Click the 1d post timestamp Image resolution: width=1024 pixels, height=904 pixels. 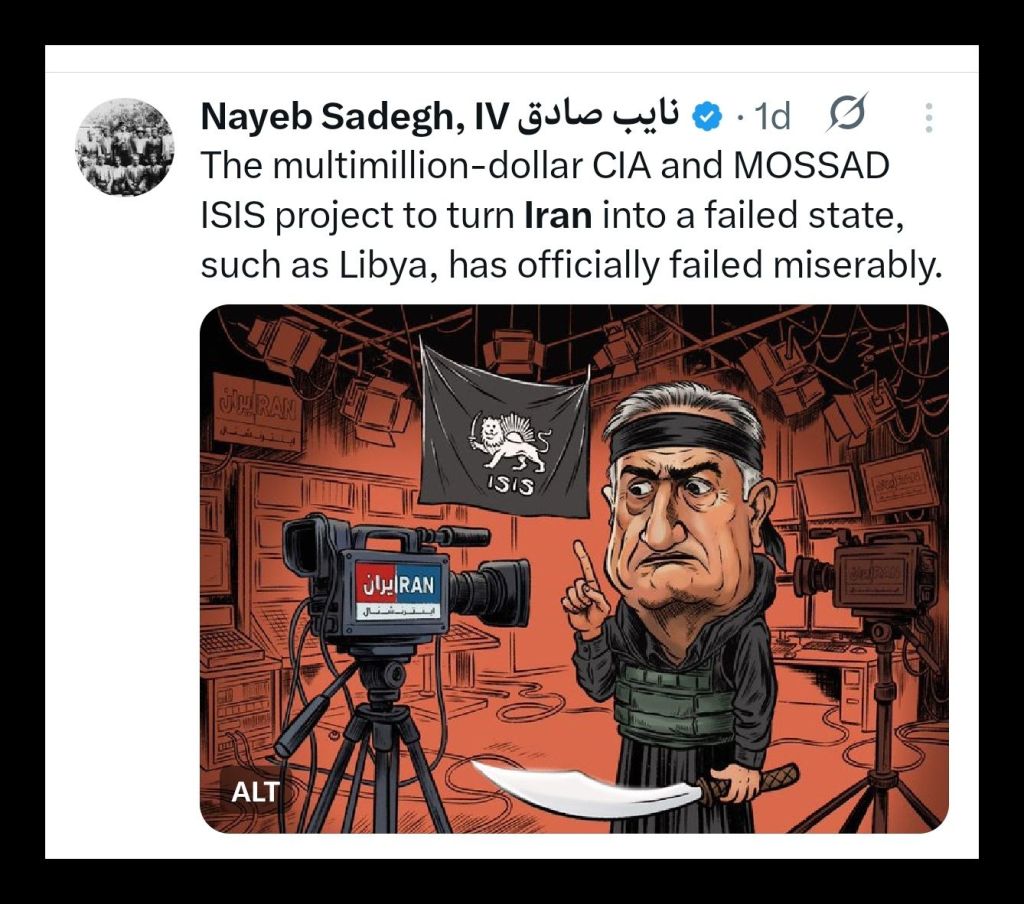click(x=772, y=117)
